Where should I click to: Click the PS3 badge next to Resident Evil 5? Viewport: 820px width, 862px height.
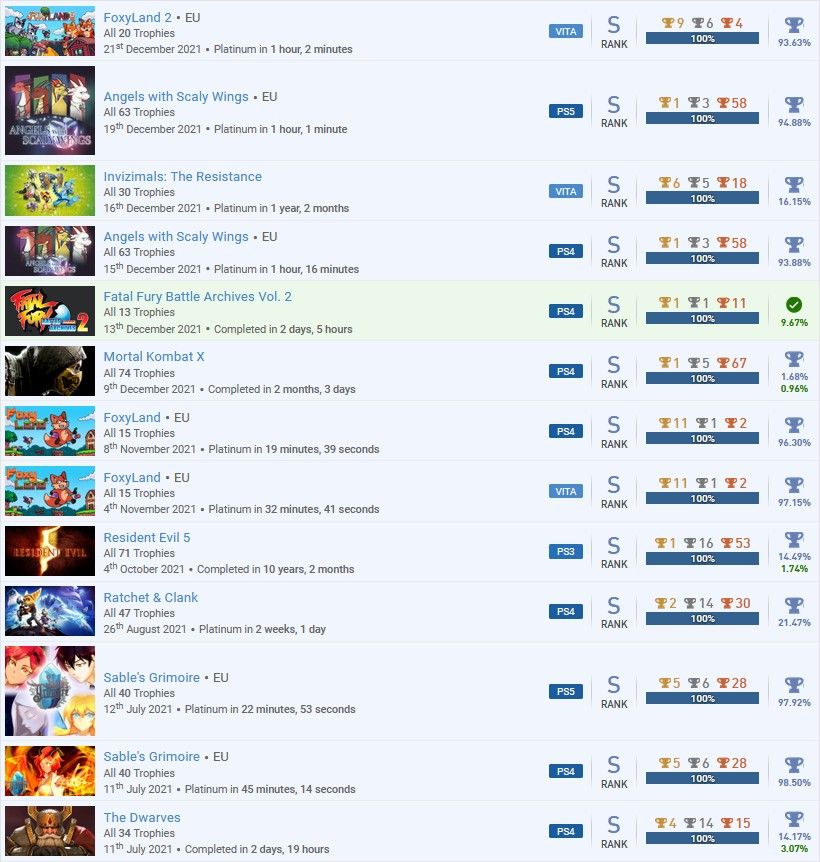566,551
